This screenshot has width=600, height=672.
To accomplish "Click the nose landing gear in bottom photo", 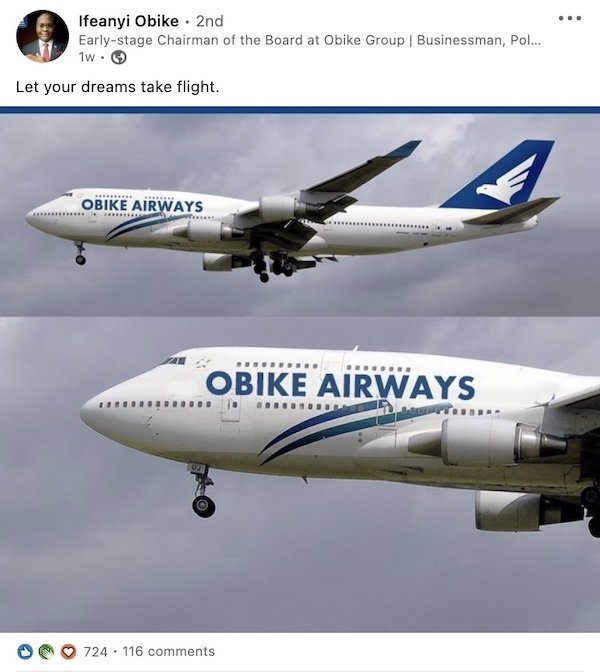I will [203, 491].
